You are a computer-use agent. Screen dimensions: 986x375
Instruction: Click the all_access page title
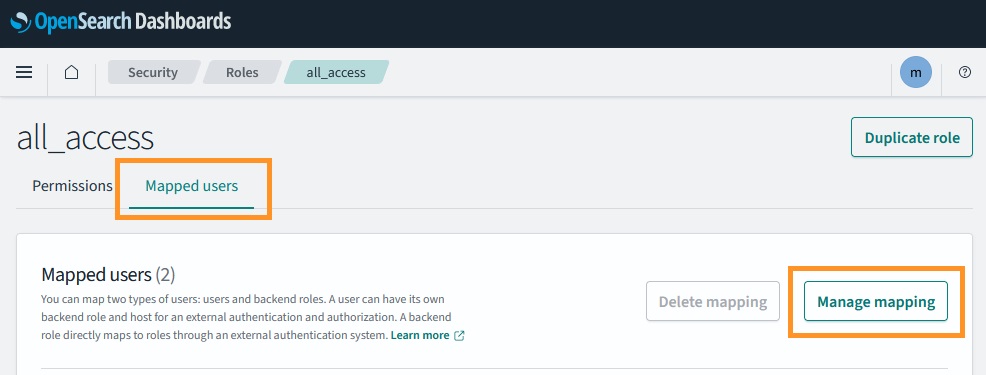pos(85,138)
